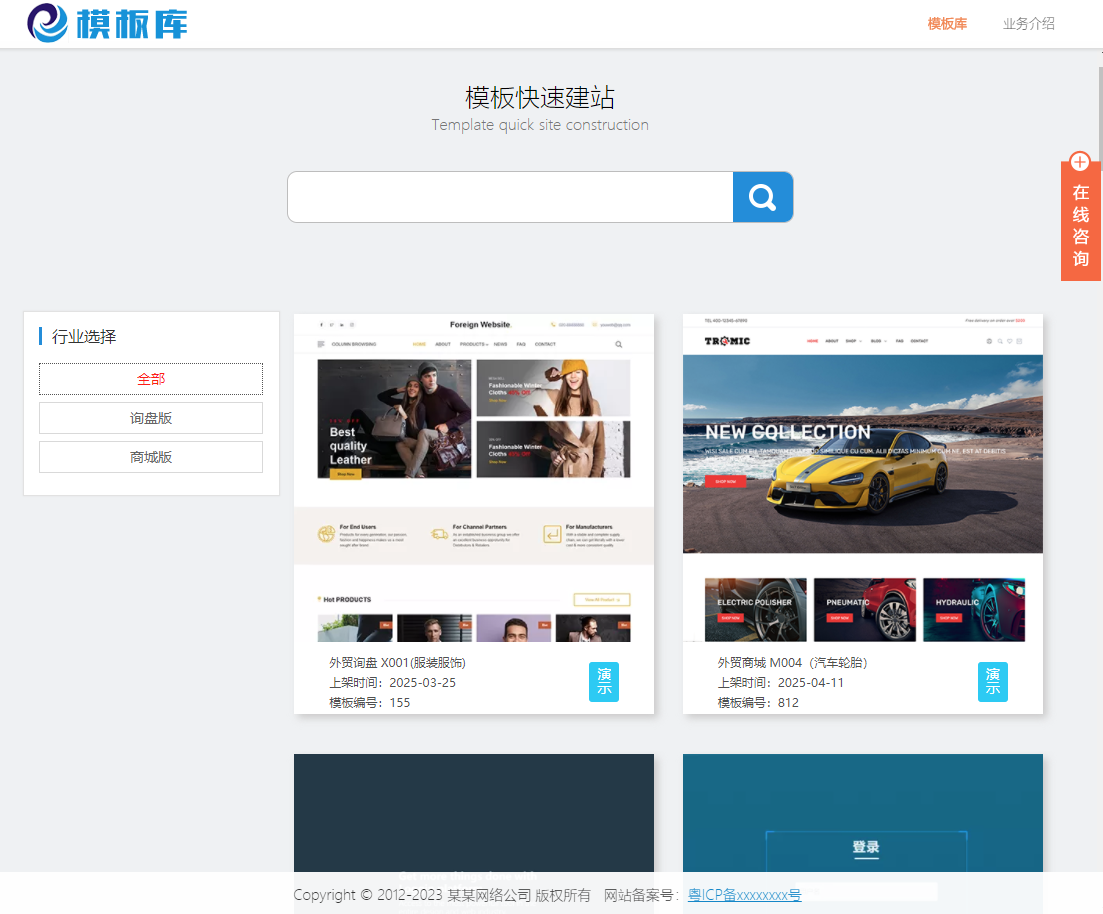Click the blue search magnifier button
1103x914 pixels.
click(763, 197)
